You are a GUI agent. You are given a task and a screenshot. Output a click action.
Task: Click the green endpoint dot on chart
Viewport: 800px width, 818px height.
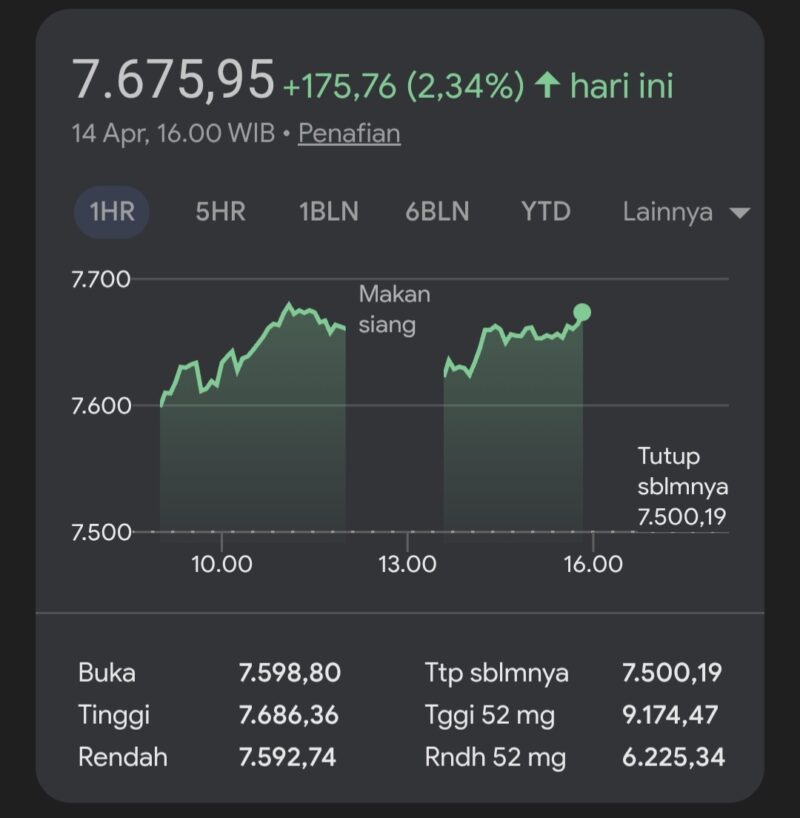click(x=582, y=313)
